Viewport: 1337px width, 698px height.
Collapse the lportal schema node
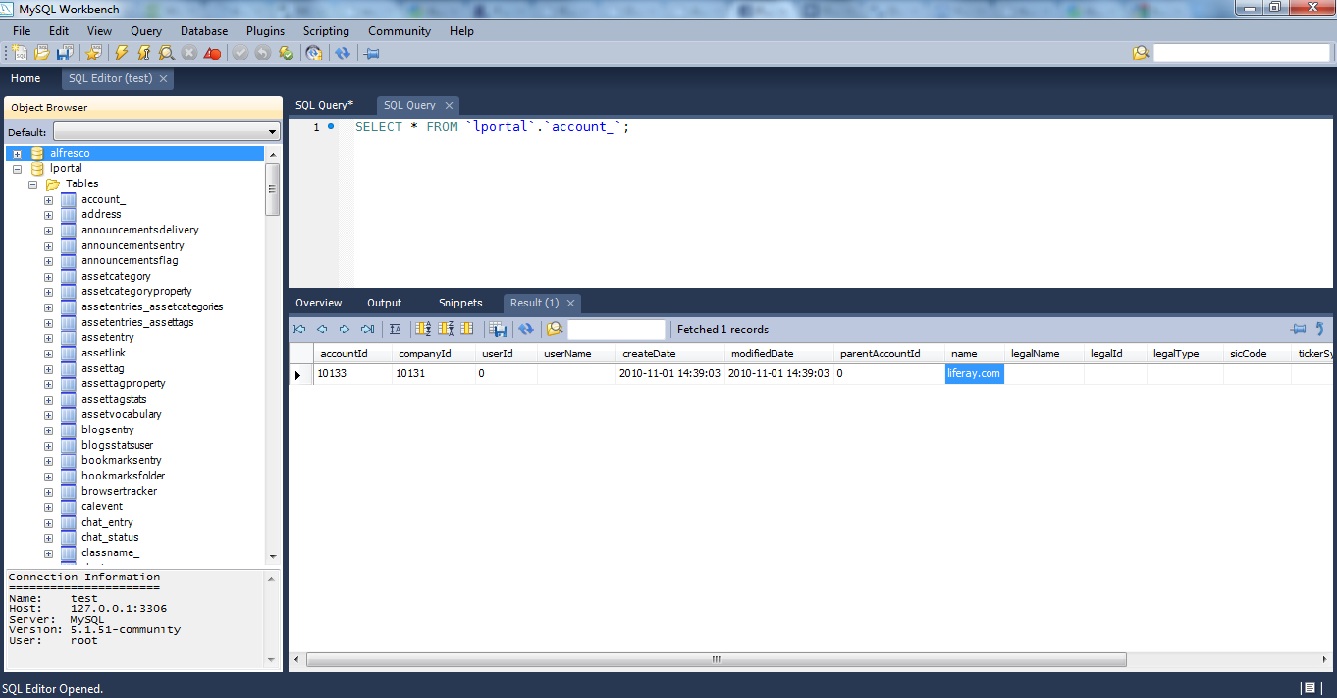18,169
